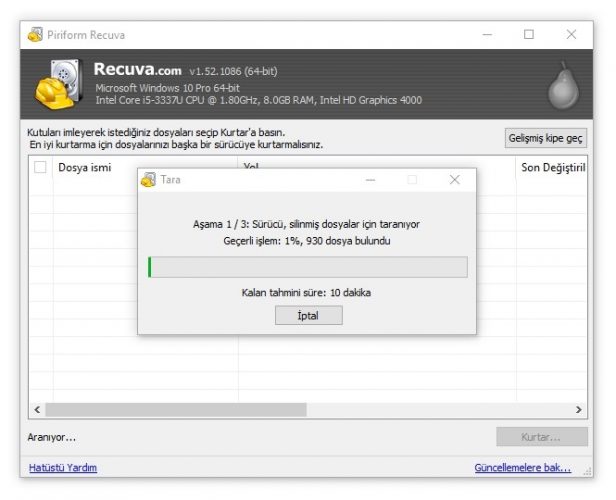Viewport: 616px width, 500px height.
Task: Close the Piriform Recuva main window
Action: click(571, 35)
